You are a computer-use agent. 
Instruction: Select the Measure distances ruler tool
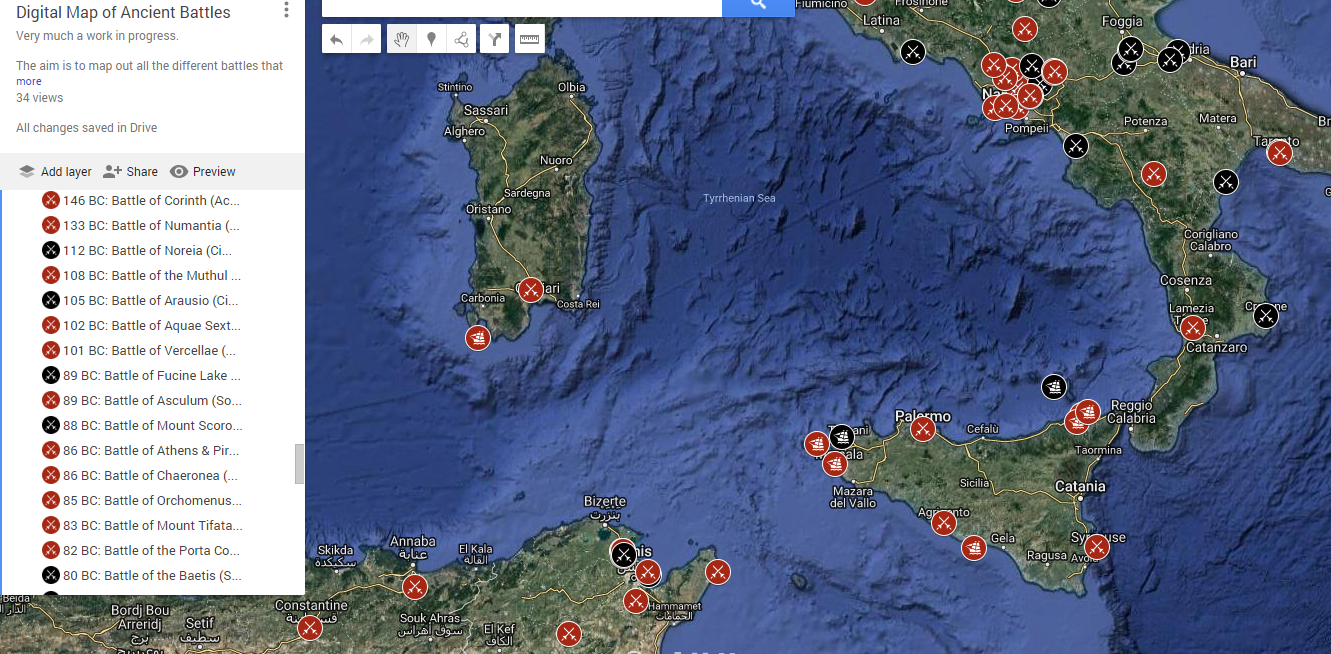tap(529, 39)
